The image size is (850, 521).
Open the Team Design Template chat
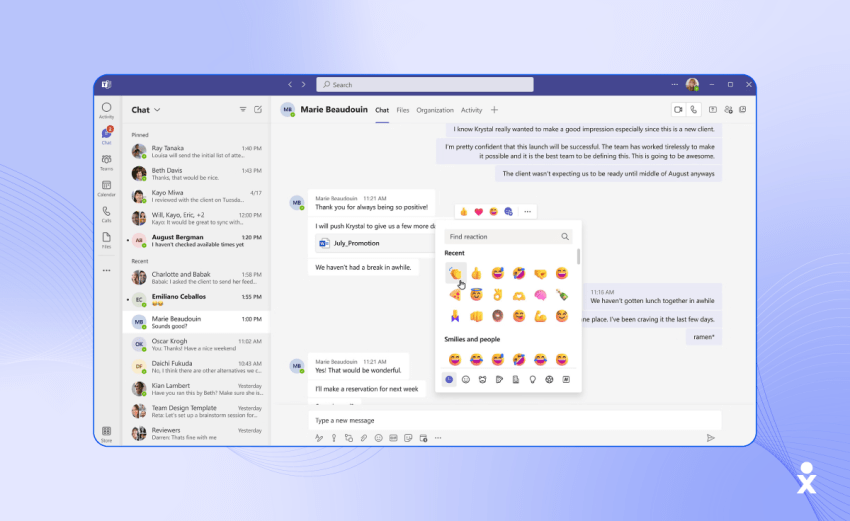(x=196, y=411)
